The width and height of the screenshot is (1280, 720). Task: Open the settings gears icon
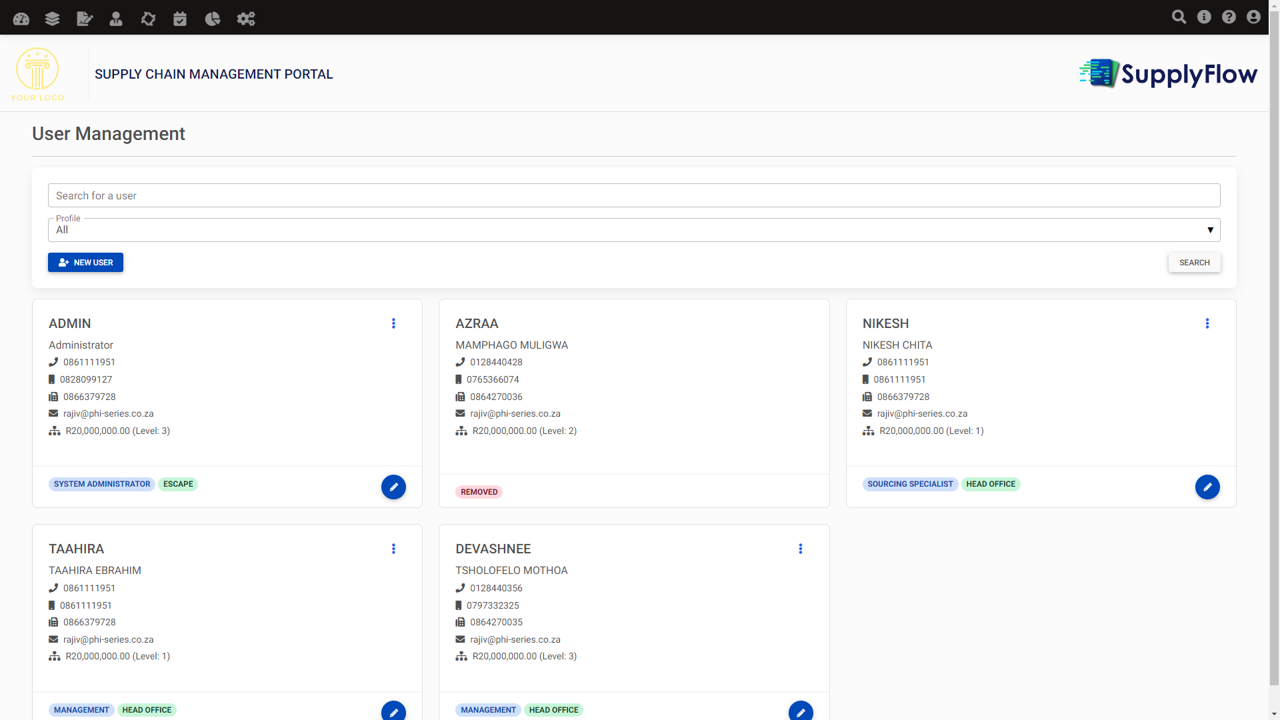[x=246, y=18]
